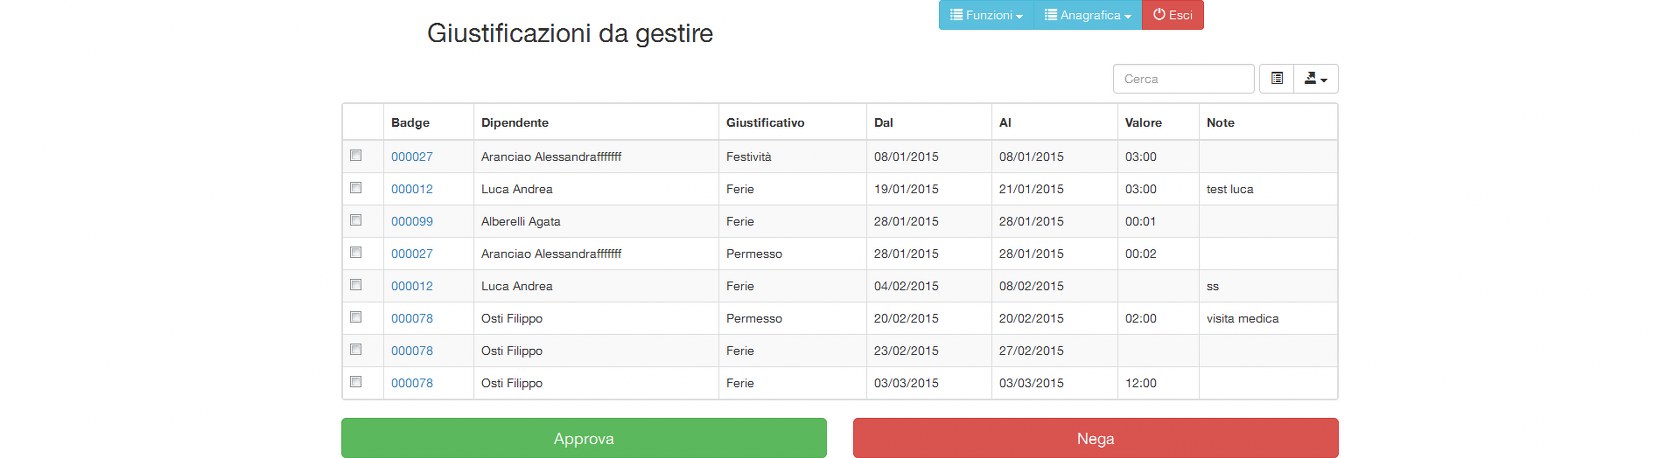Tick the checkbox for Luca Andrea 19/01/2015 row
The height and width of the screenshot is (458, 1680).
tap(356, 188)
